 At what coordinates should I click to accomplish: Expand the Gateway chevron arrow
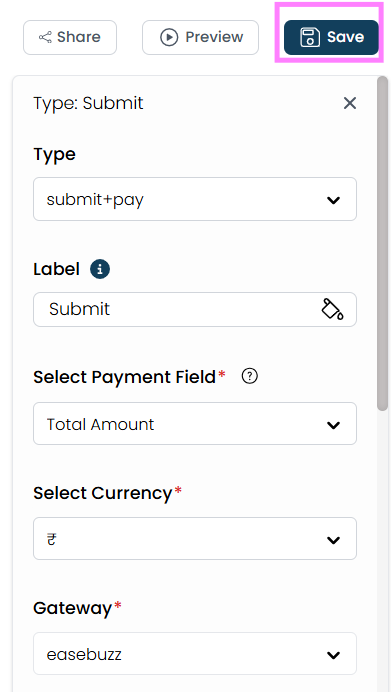(333, 655)
